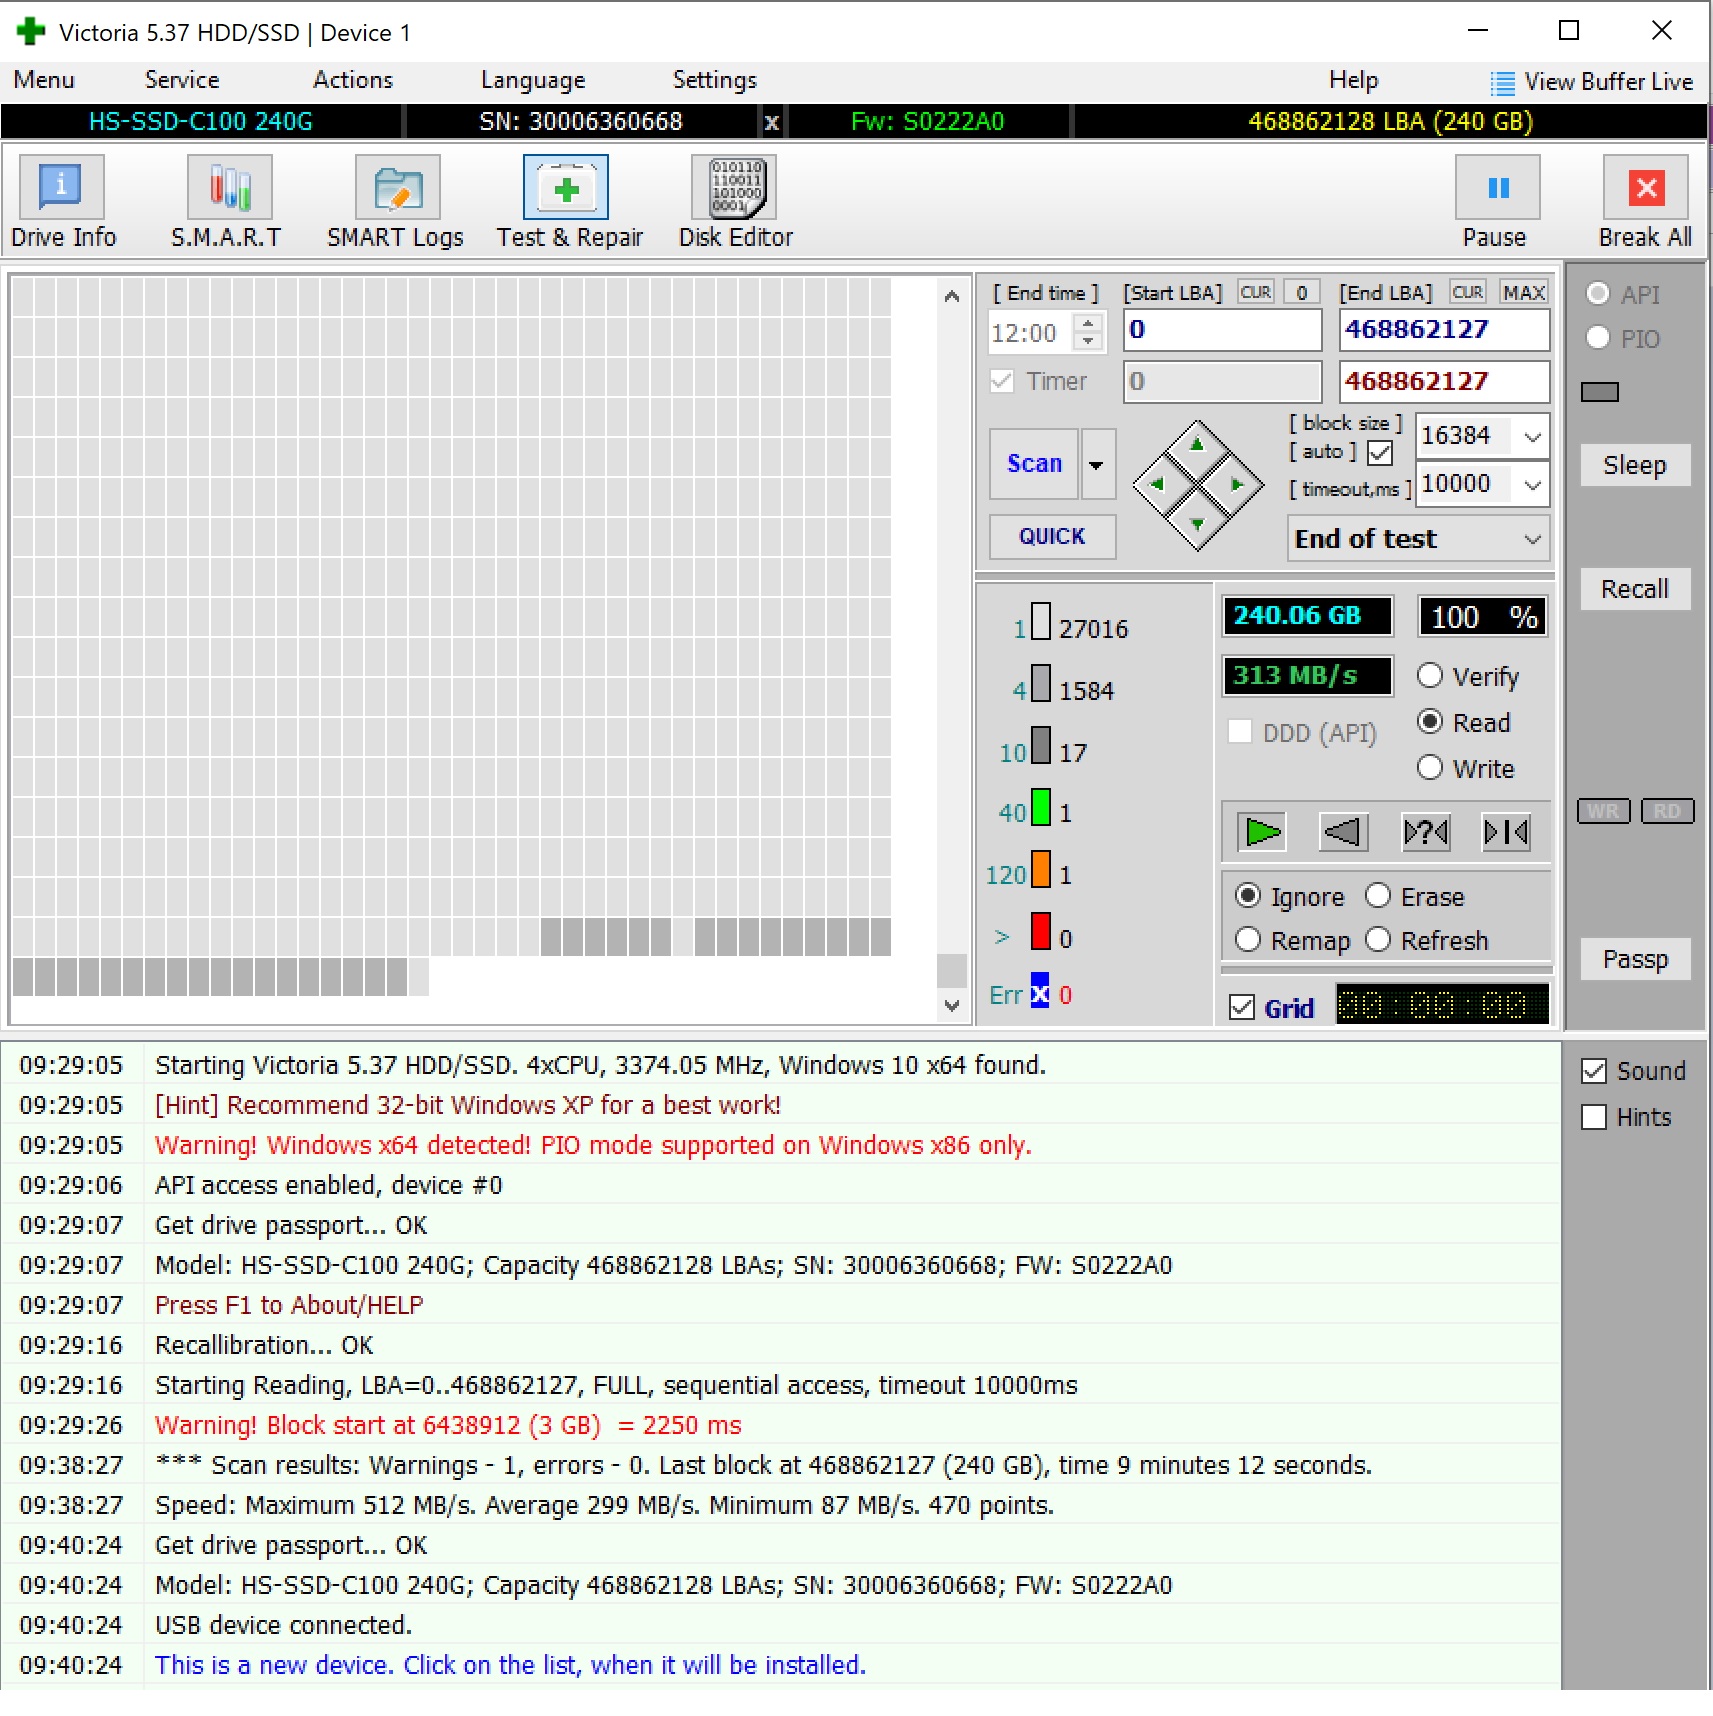Select the Verify radio option
The image size is (1713, 1716).
click(x=1468, y=677)
